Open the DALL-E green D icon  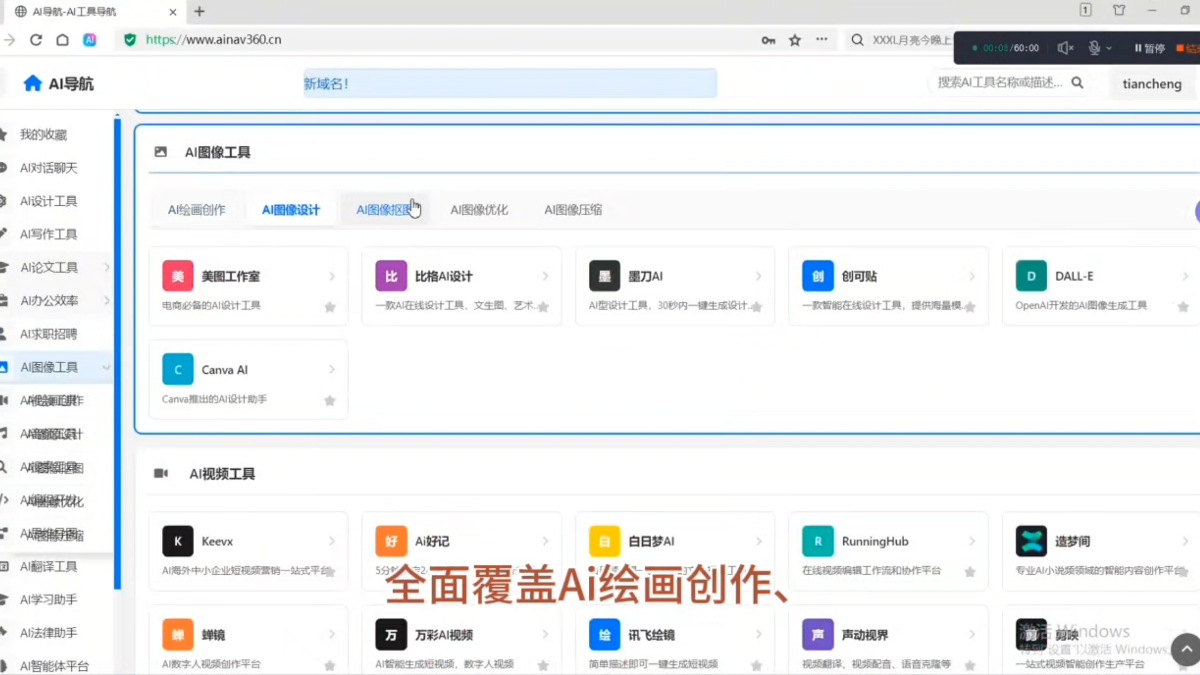coord(1031,276)
